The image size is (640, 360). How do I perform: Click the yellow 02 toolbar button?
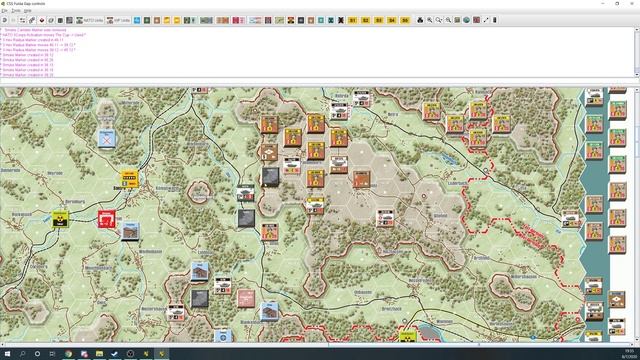(x=366, y=20)
